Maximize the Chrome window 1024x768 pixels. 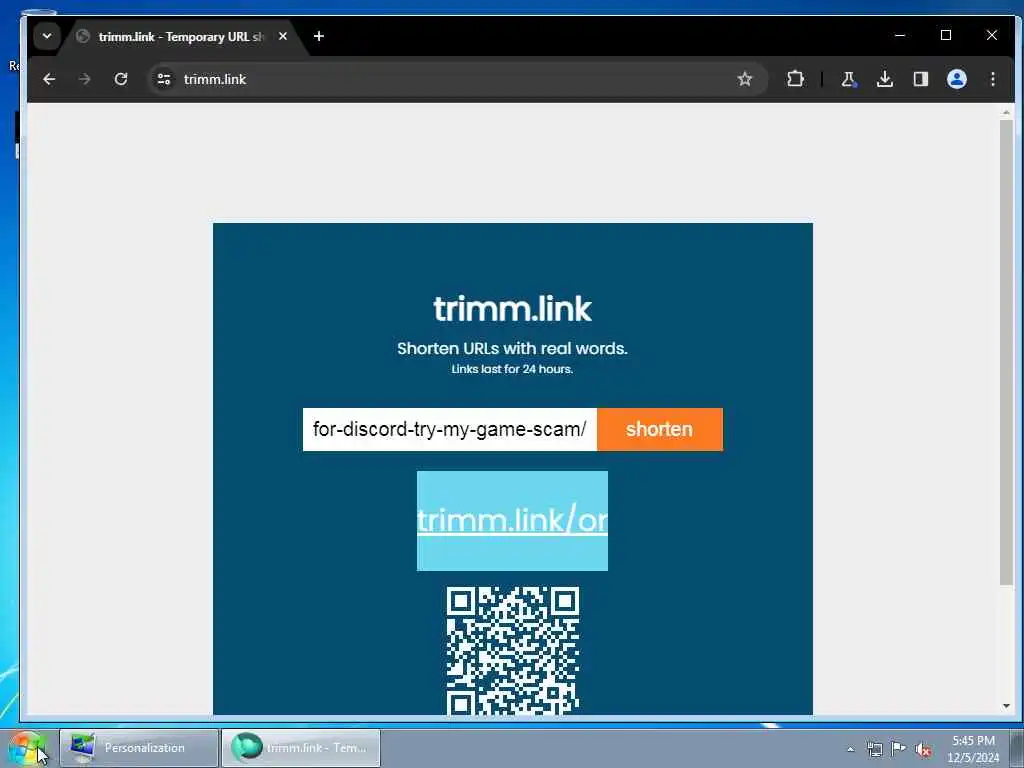point(946,35)
